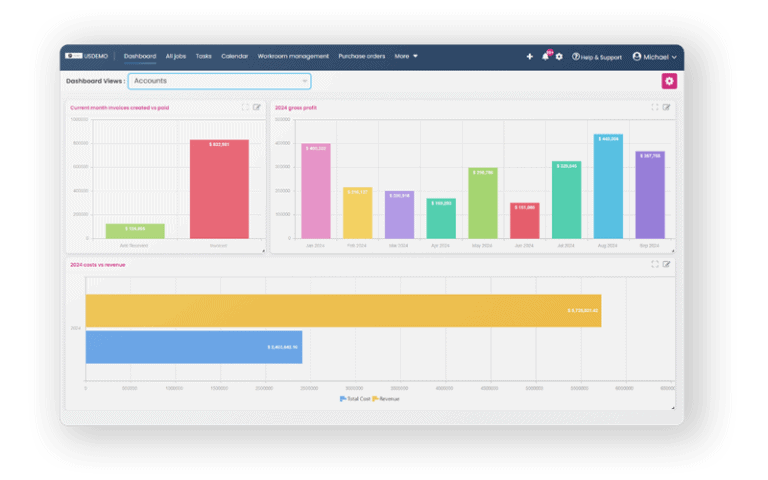Toggle Revenue series in chart legend
The height and width of the screenshot is (480, 768).
click(x=386, y=398)
